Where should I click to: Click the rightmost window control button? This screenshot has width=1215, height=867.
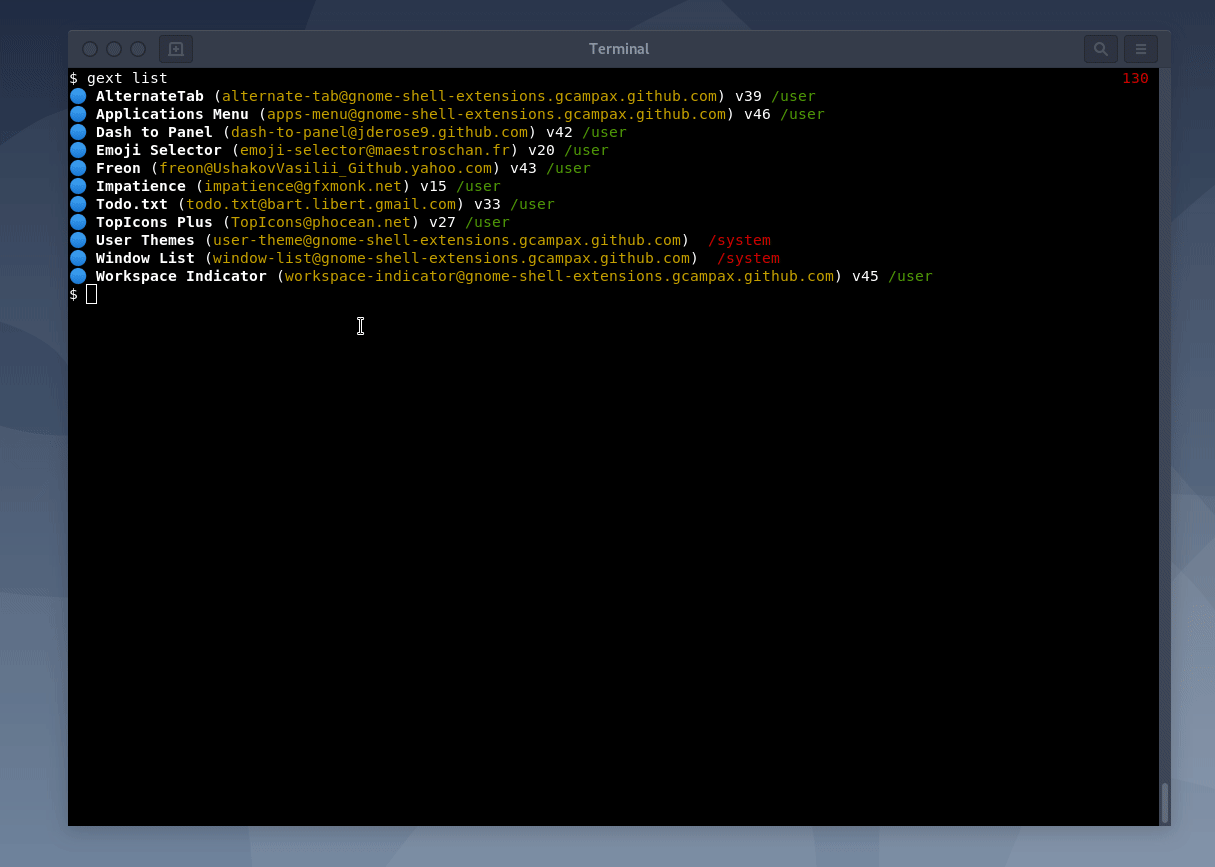click(x=138, y=49)
